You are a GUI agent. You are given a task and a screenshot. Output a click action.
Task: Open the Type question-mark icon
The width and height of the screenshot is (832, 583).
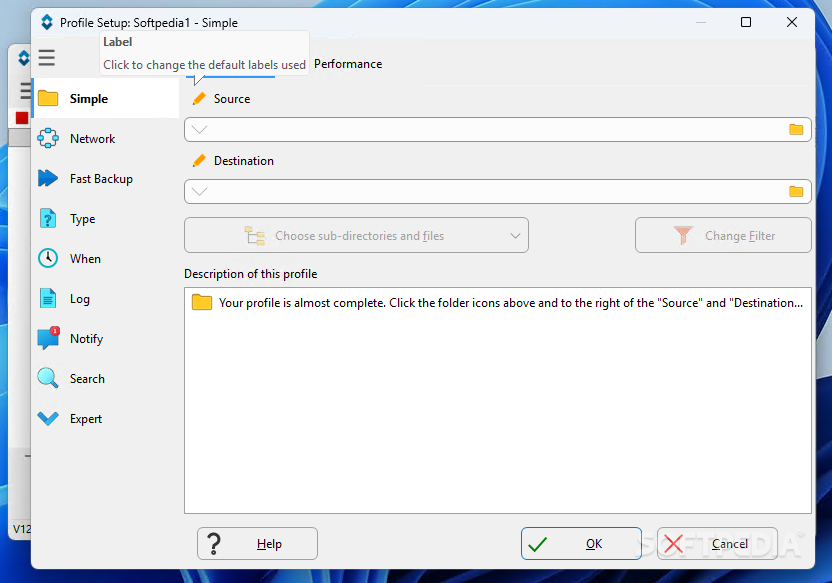click(48, 219)
